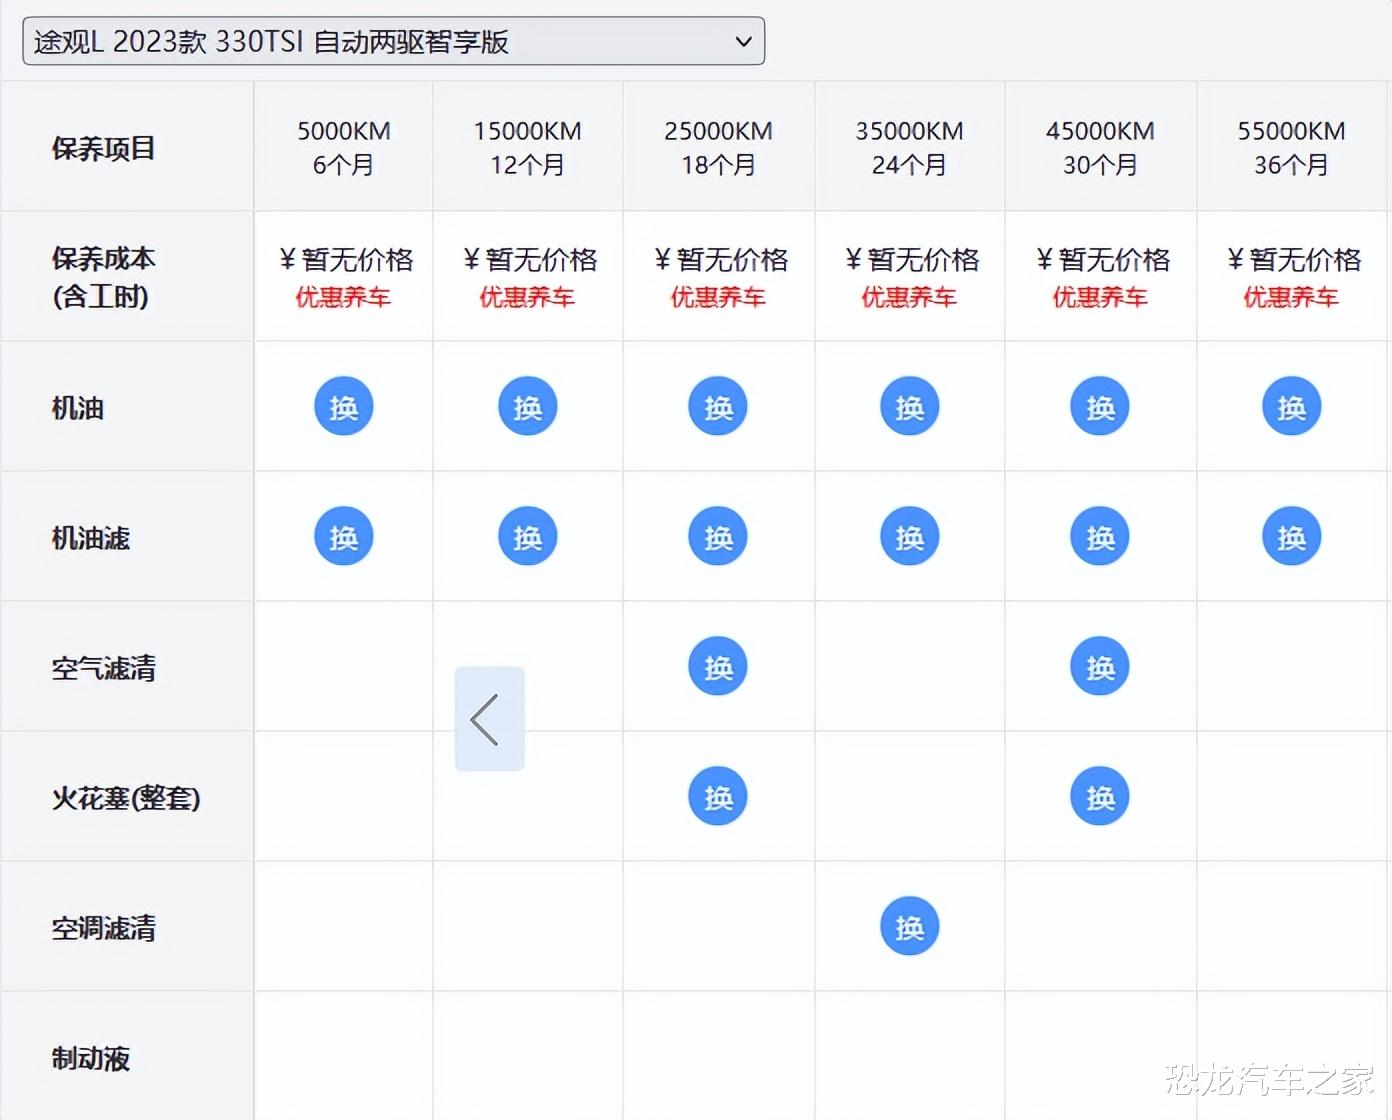Click ¥暂无价格 under 15000KM
Screen dimensions: 1392x1120
tap(530, 260)
